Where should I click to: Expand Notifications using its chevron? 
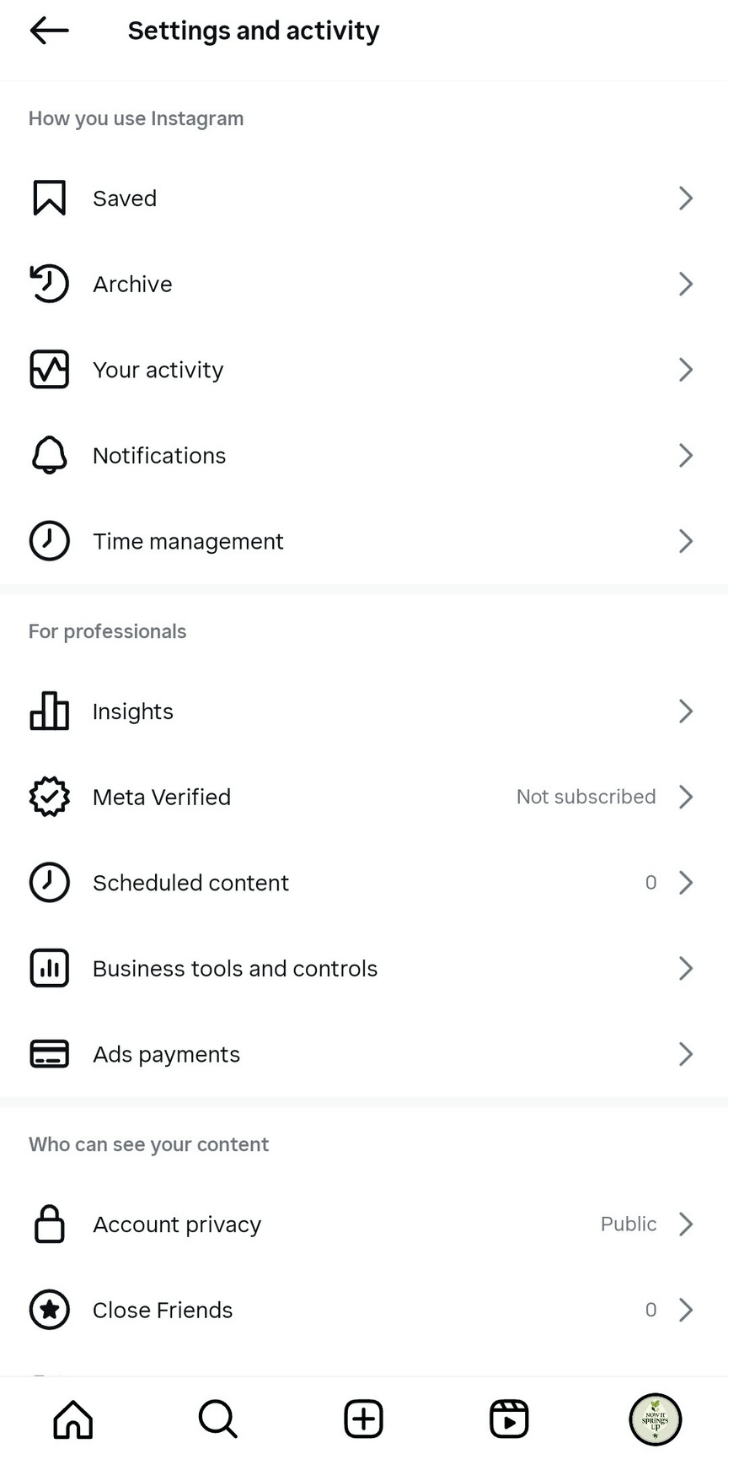tap(685, 456)
